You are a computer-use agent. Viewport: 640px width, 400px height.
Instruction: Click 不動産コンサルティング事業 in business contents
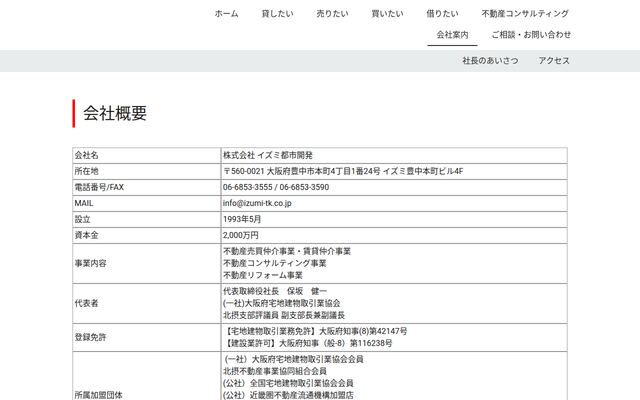(275, 263)
